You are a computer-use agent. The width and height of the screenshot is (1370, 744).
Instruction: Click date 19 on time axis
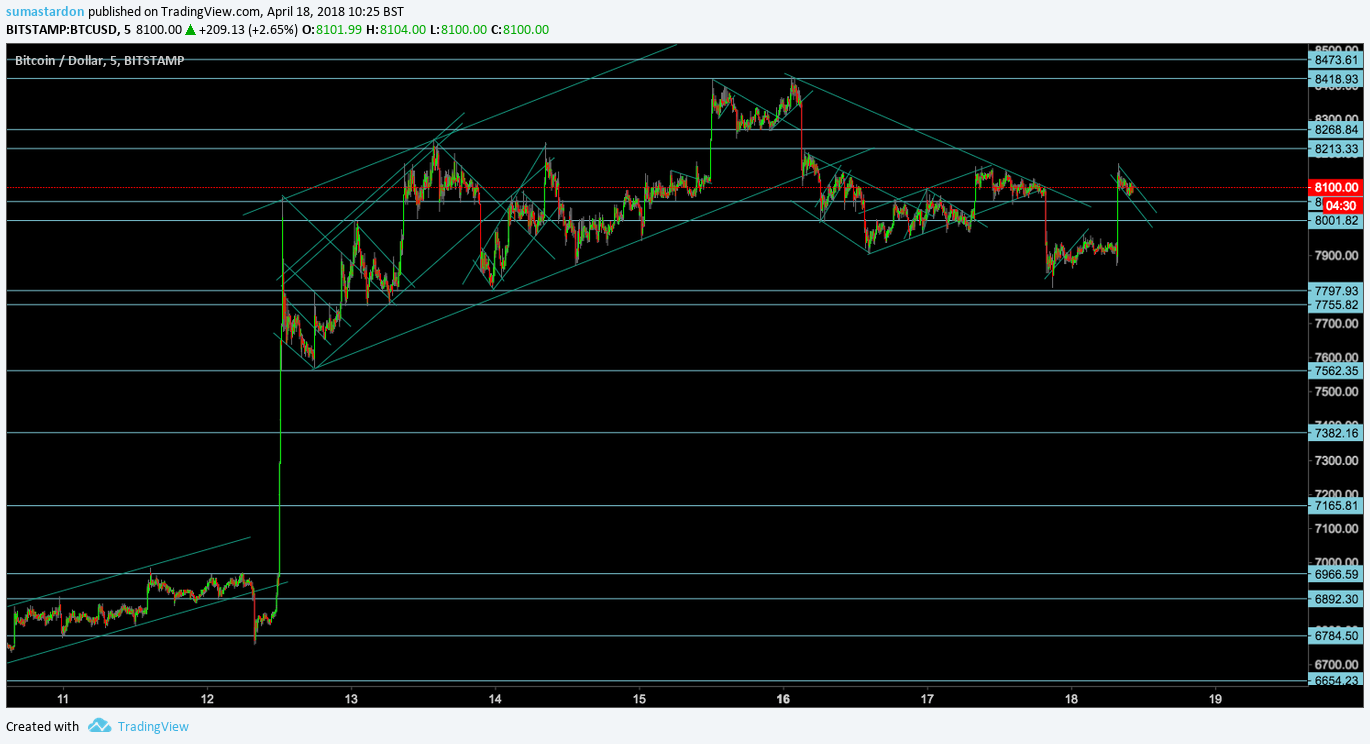1215,699
